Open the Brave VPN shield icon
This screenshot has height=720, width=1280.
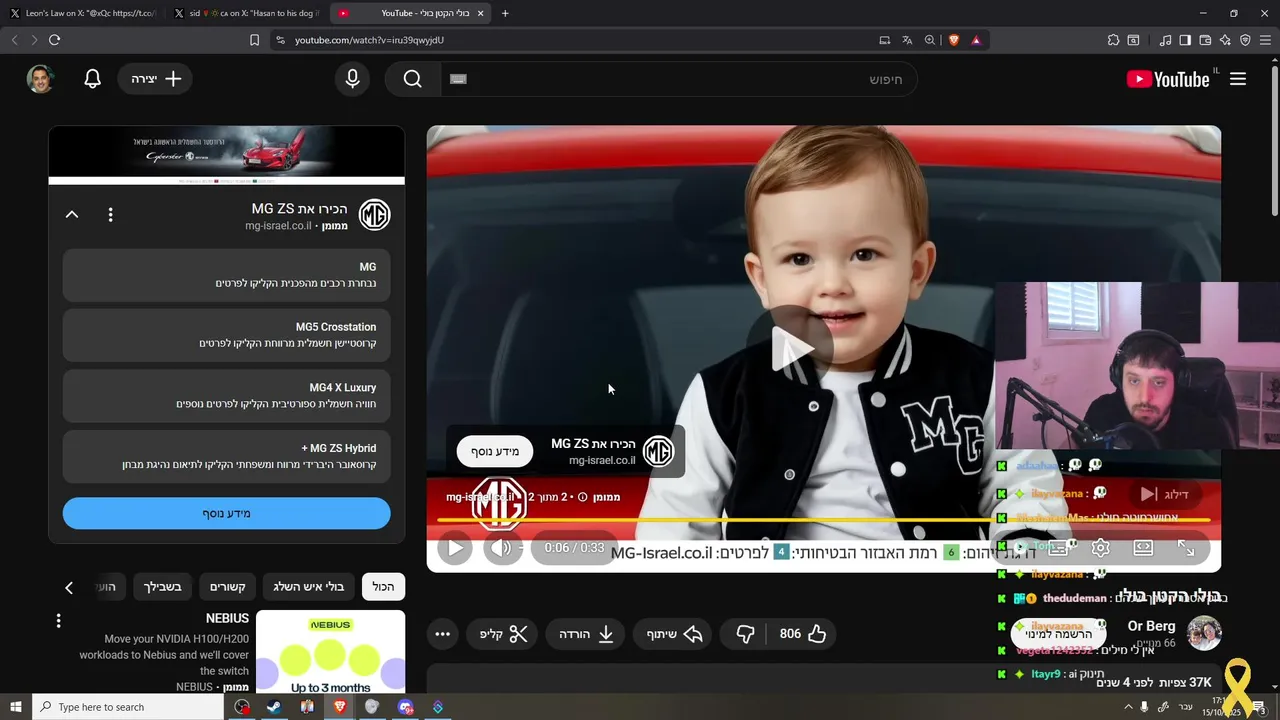click(x=1245, y=40)
